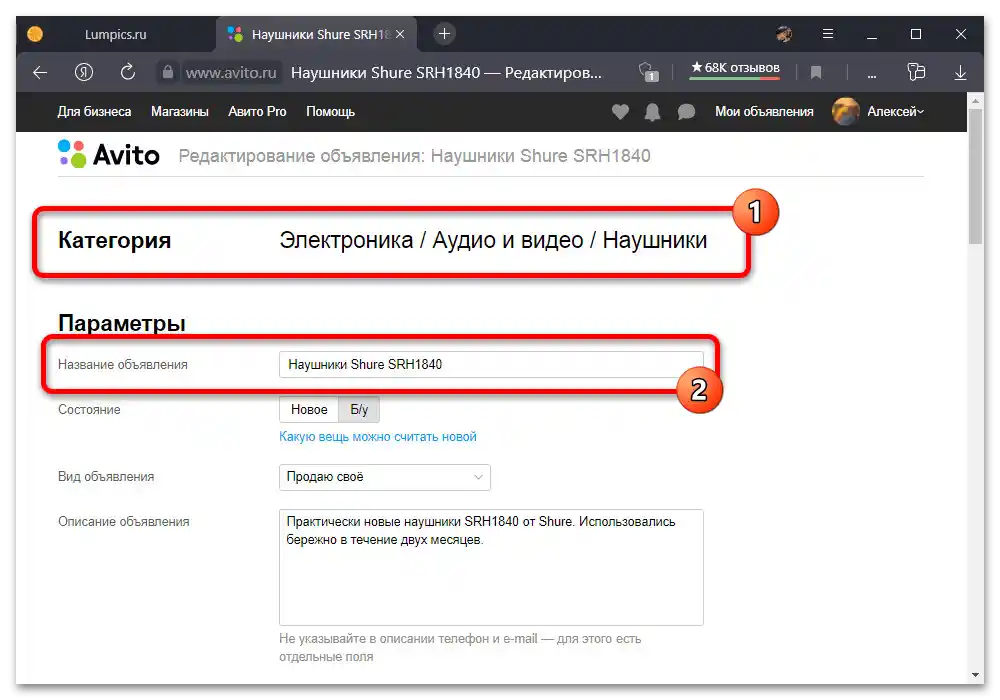
Task: Click the orange circle icon on the Lumpics tab
Action: (x=36, y=34)
